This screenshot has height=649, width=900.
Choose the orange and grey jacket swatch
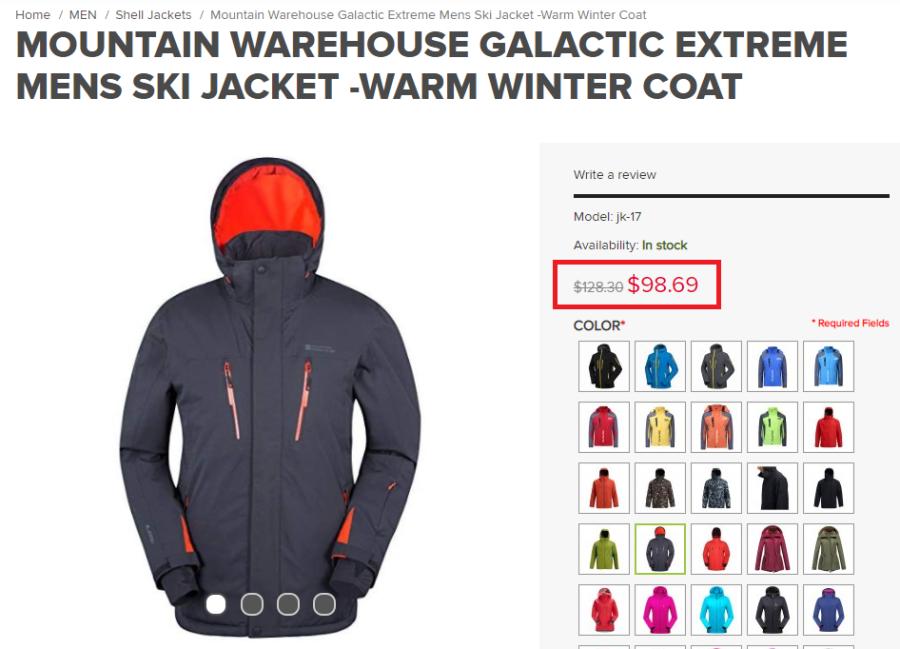(x=716, y=428)
